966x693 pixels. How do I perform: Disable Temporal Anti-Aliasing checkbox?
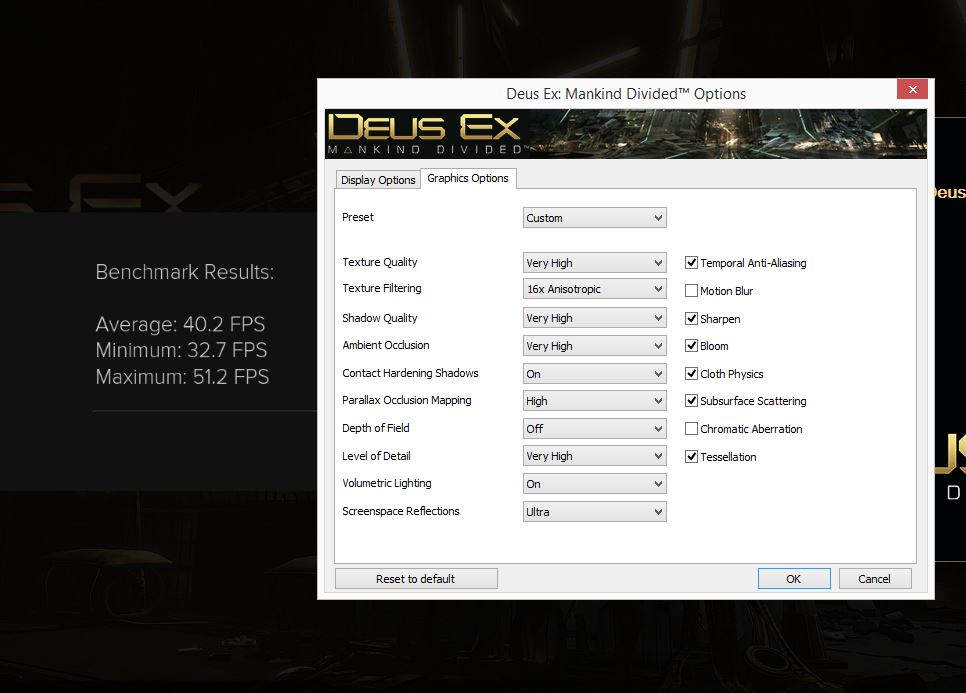pos(691,263)
